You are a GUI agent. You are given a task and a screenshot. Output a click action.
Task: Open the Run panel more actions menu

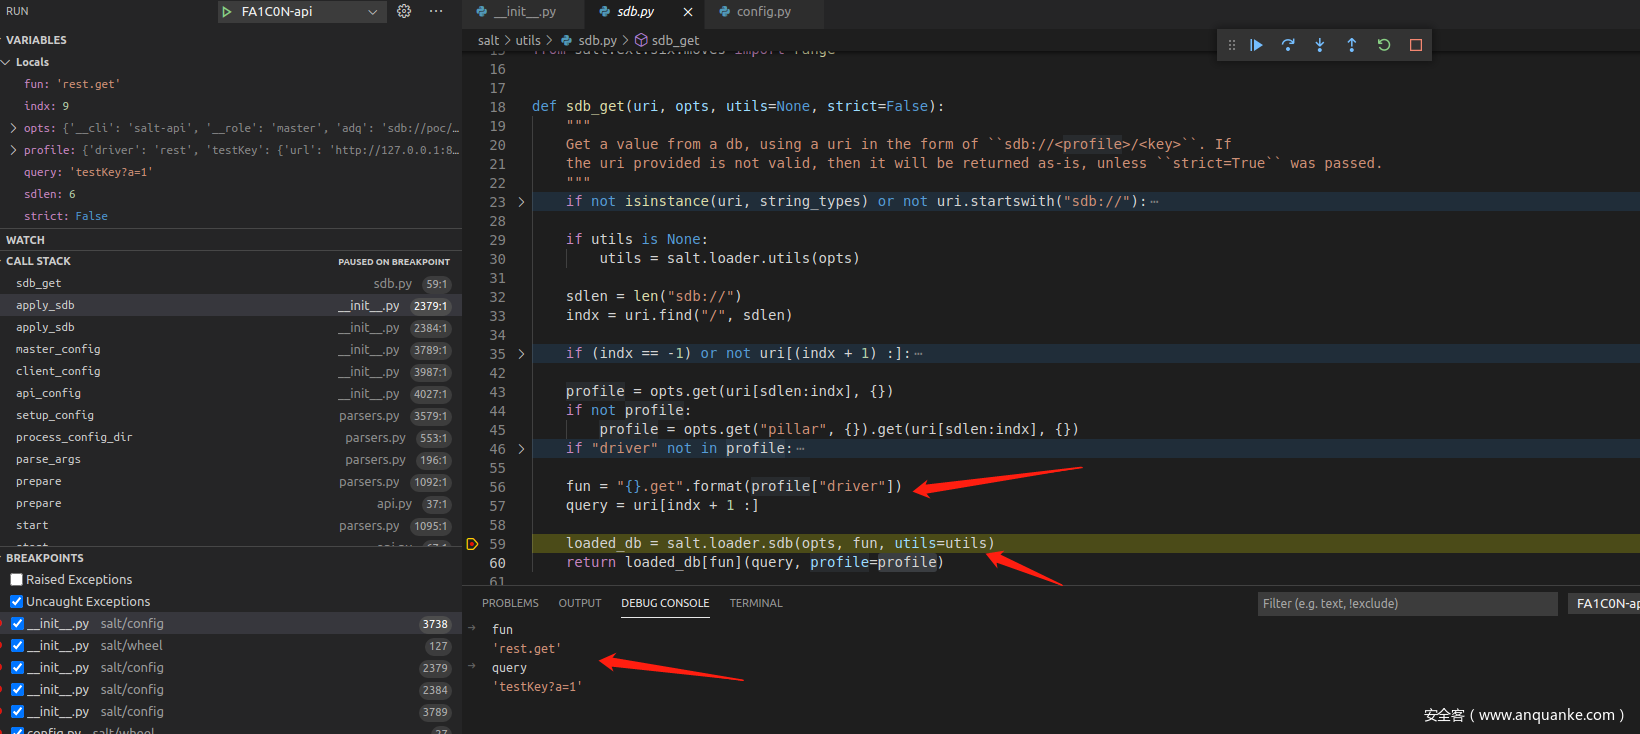point(436,11)
